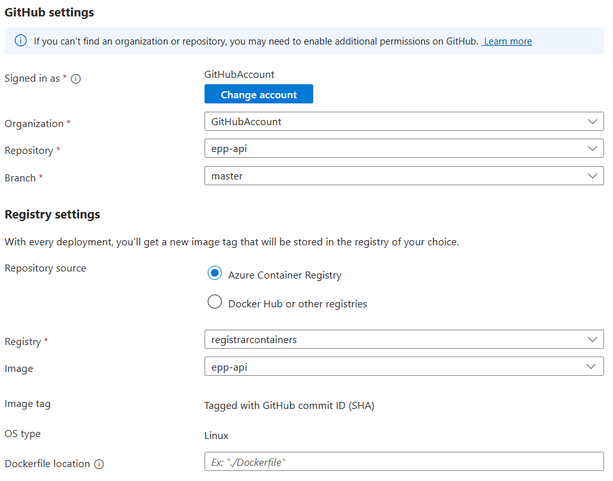Open the Image dropdown showing epp-api

tap(404, 366)
